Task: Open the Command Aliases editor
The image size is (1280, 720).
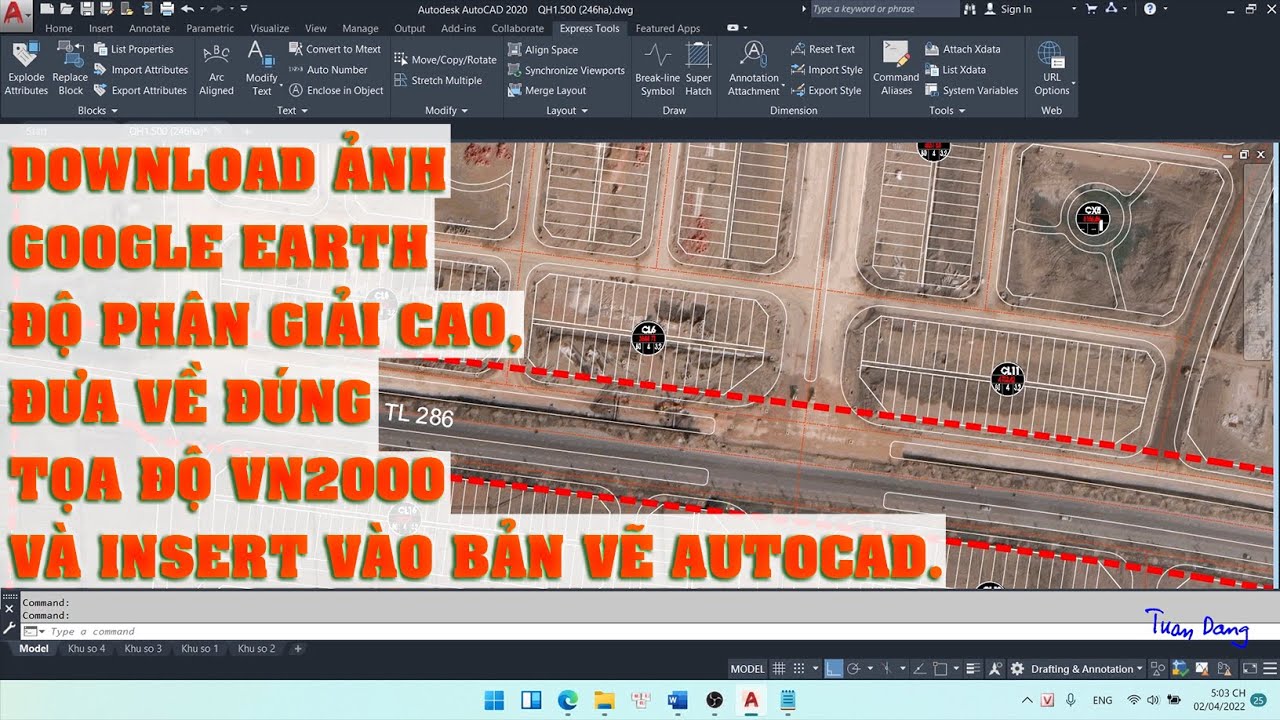Action: (x=896, y=69)
